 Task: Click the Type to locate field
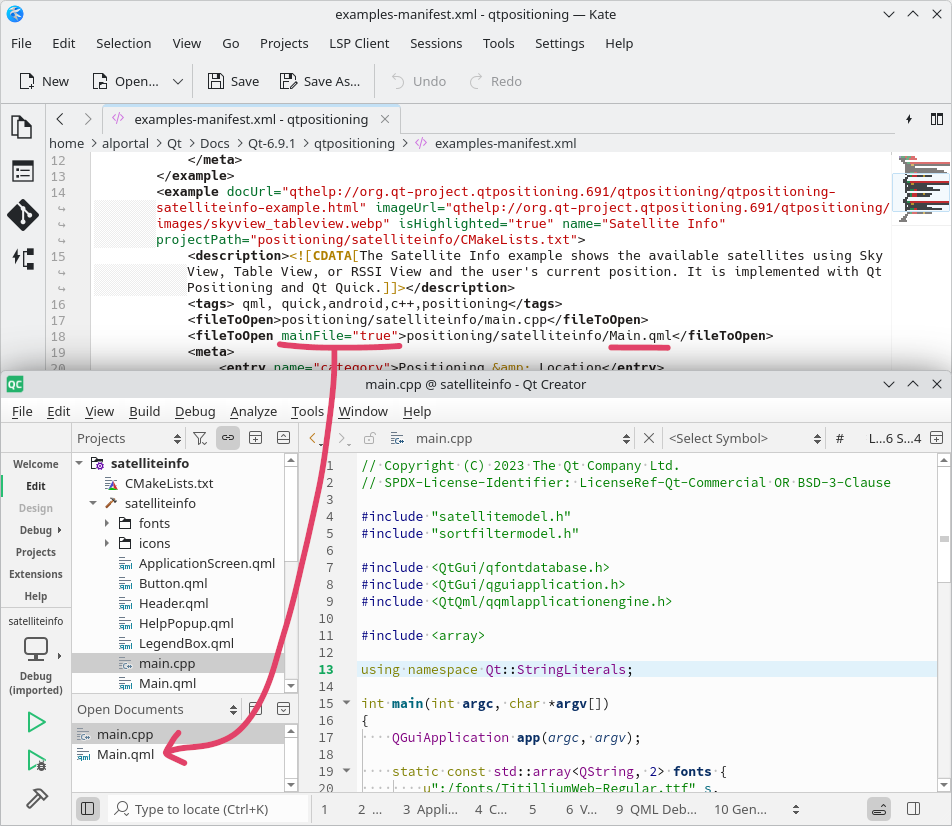click(209, 809)
